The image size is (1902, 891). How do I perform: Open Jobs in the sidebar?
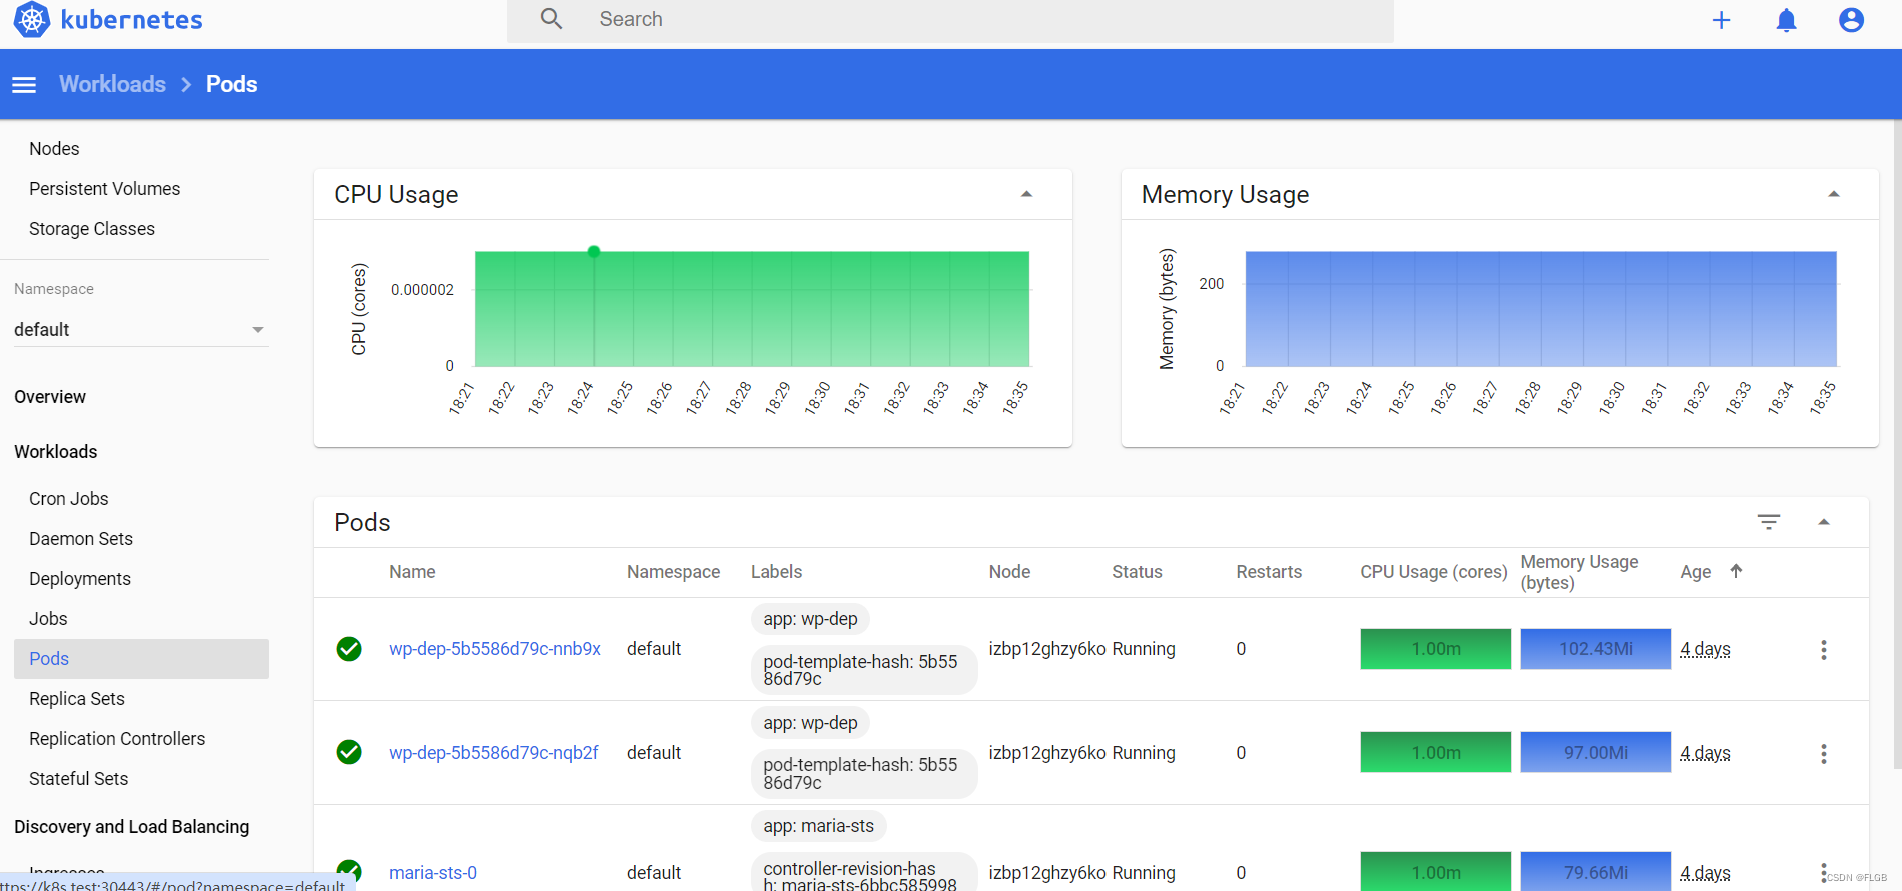pos(48,619)
